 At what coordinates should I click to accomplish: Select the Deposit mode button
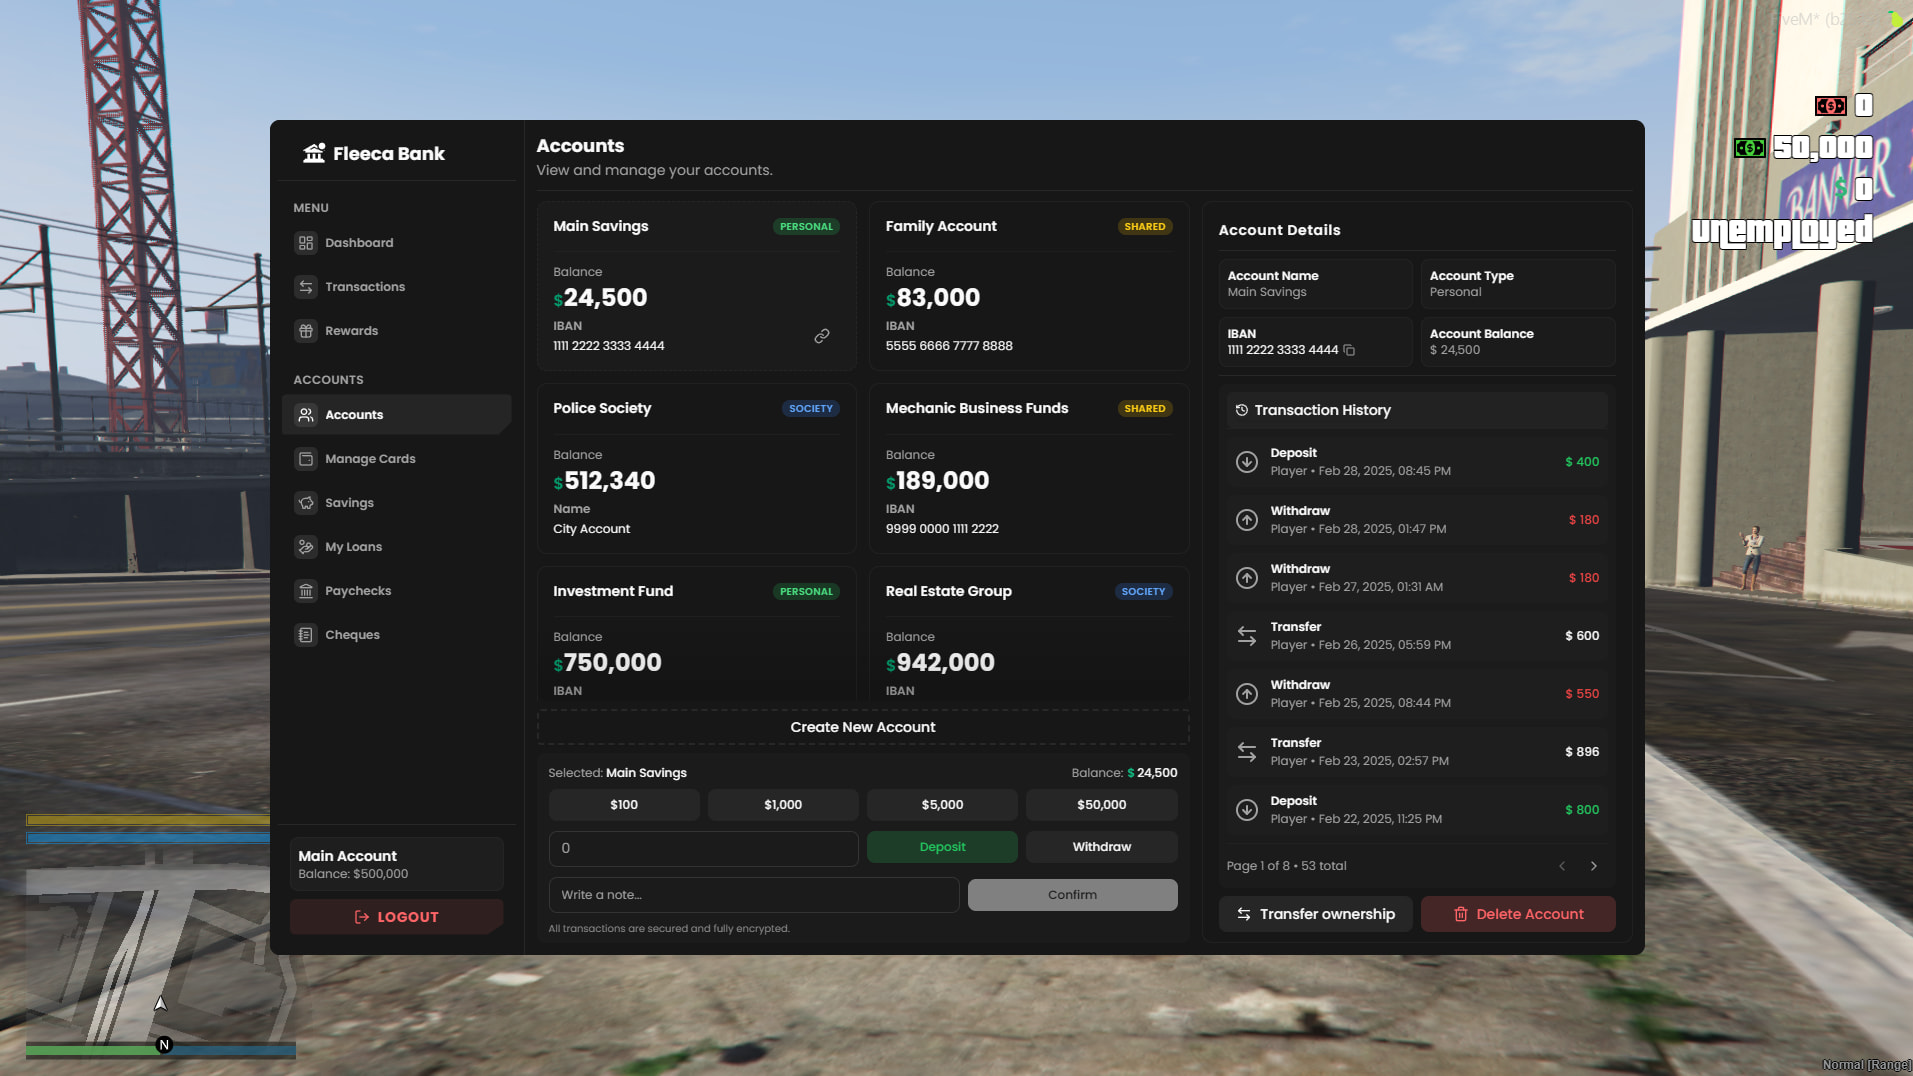click(x=942, y=847)
